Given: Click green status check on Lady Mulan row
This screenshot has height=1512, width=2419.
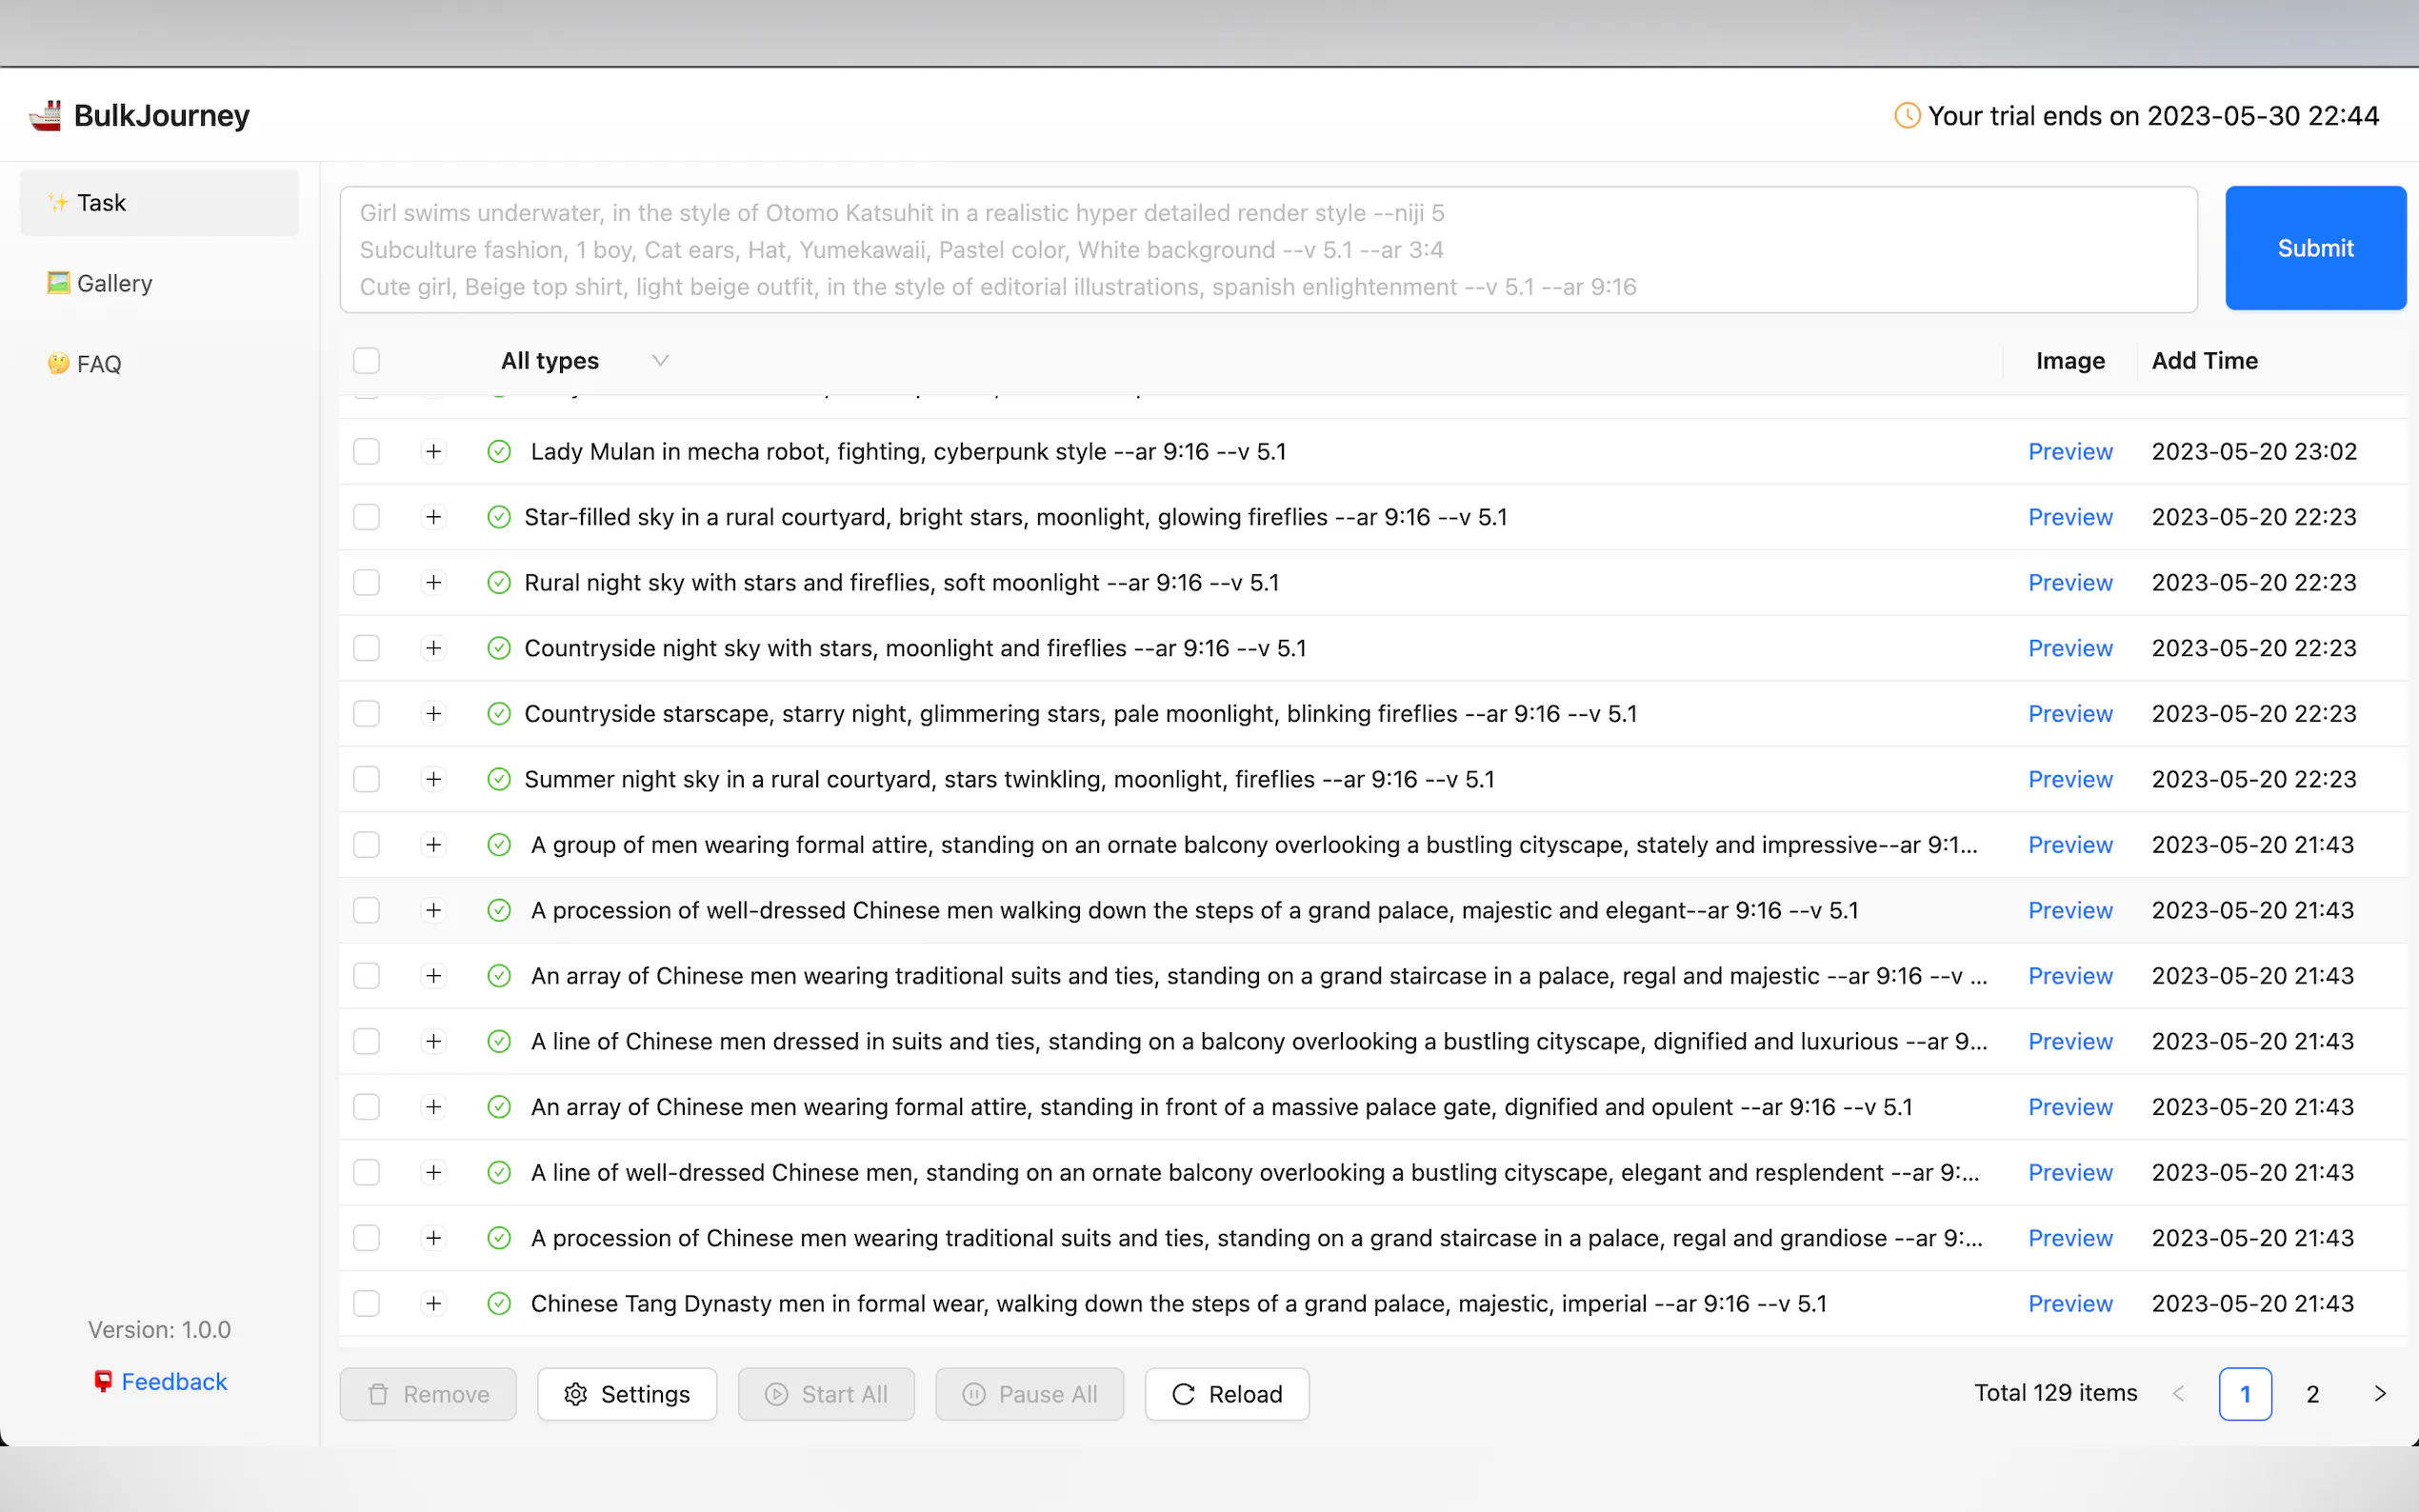Looking at the screenshot, I should pyautogui.click(x=499, y=452).
